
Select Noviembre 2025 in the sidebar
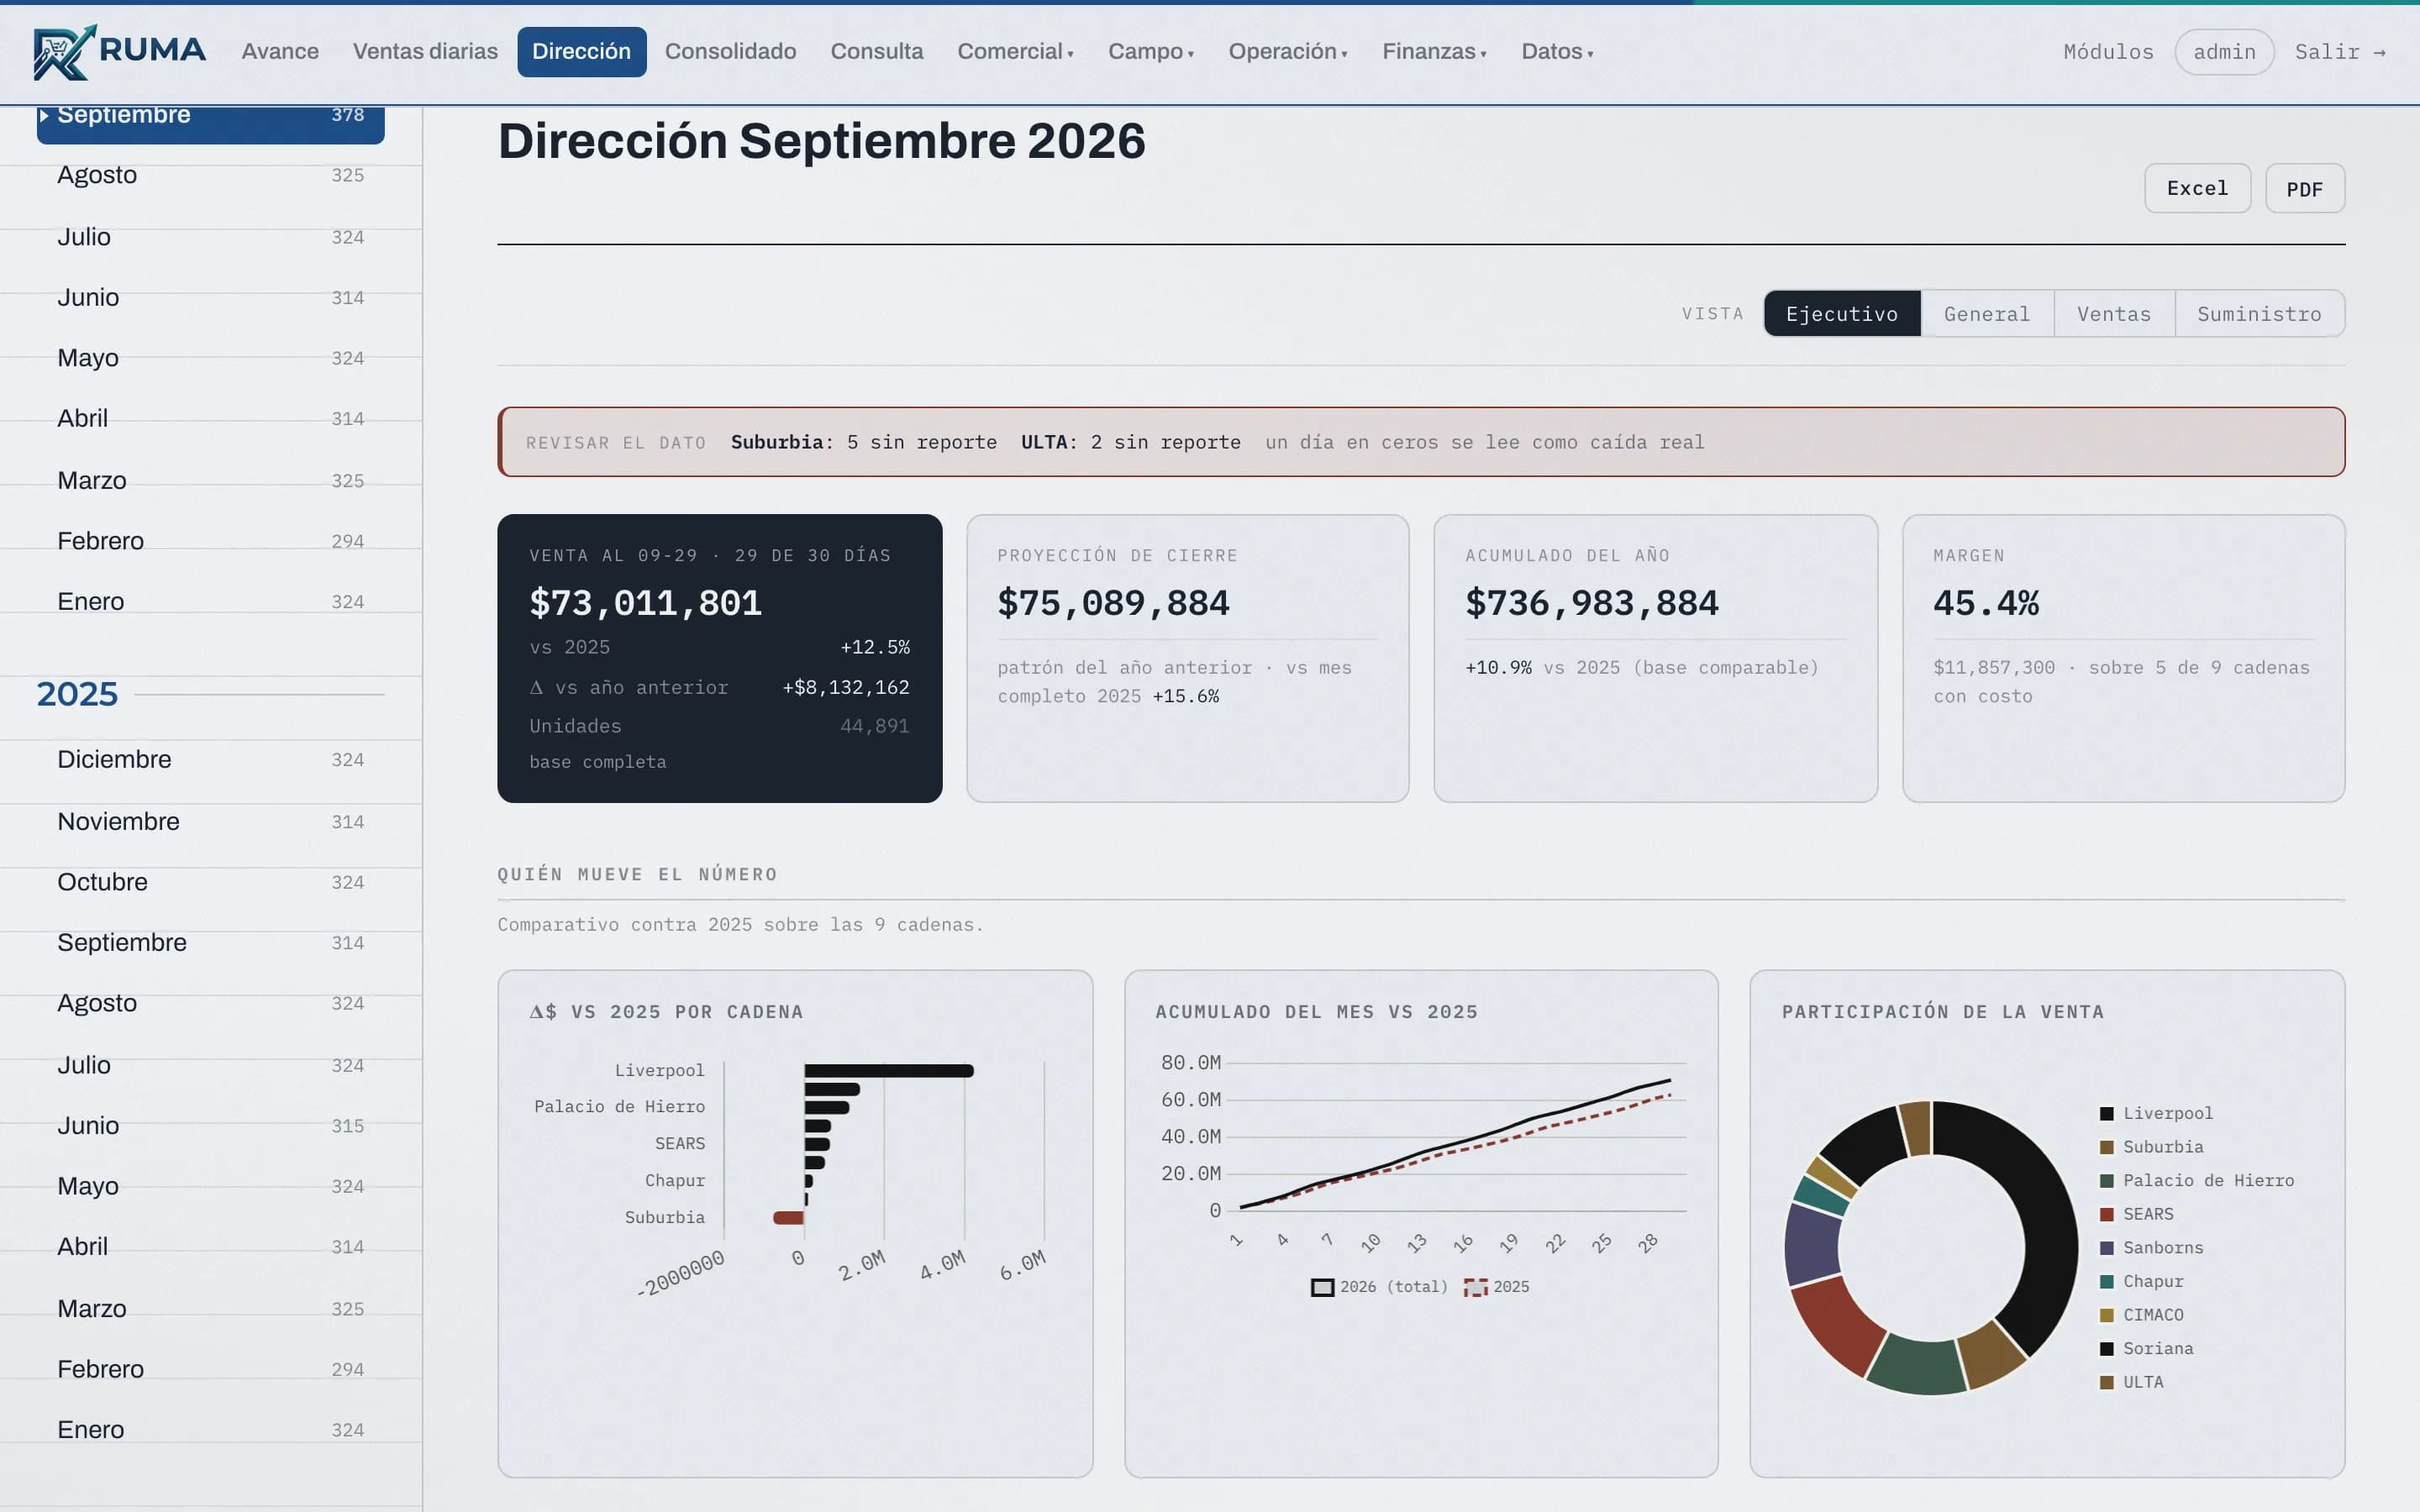coord(210,822)
